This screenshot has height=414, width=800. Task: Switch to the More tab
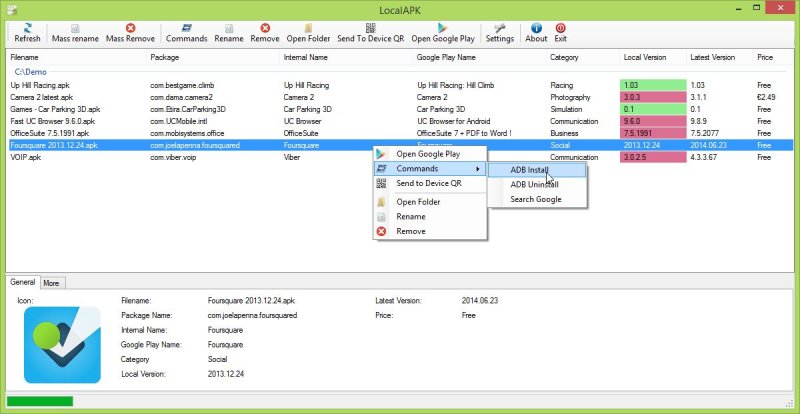(51, 283)
